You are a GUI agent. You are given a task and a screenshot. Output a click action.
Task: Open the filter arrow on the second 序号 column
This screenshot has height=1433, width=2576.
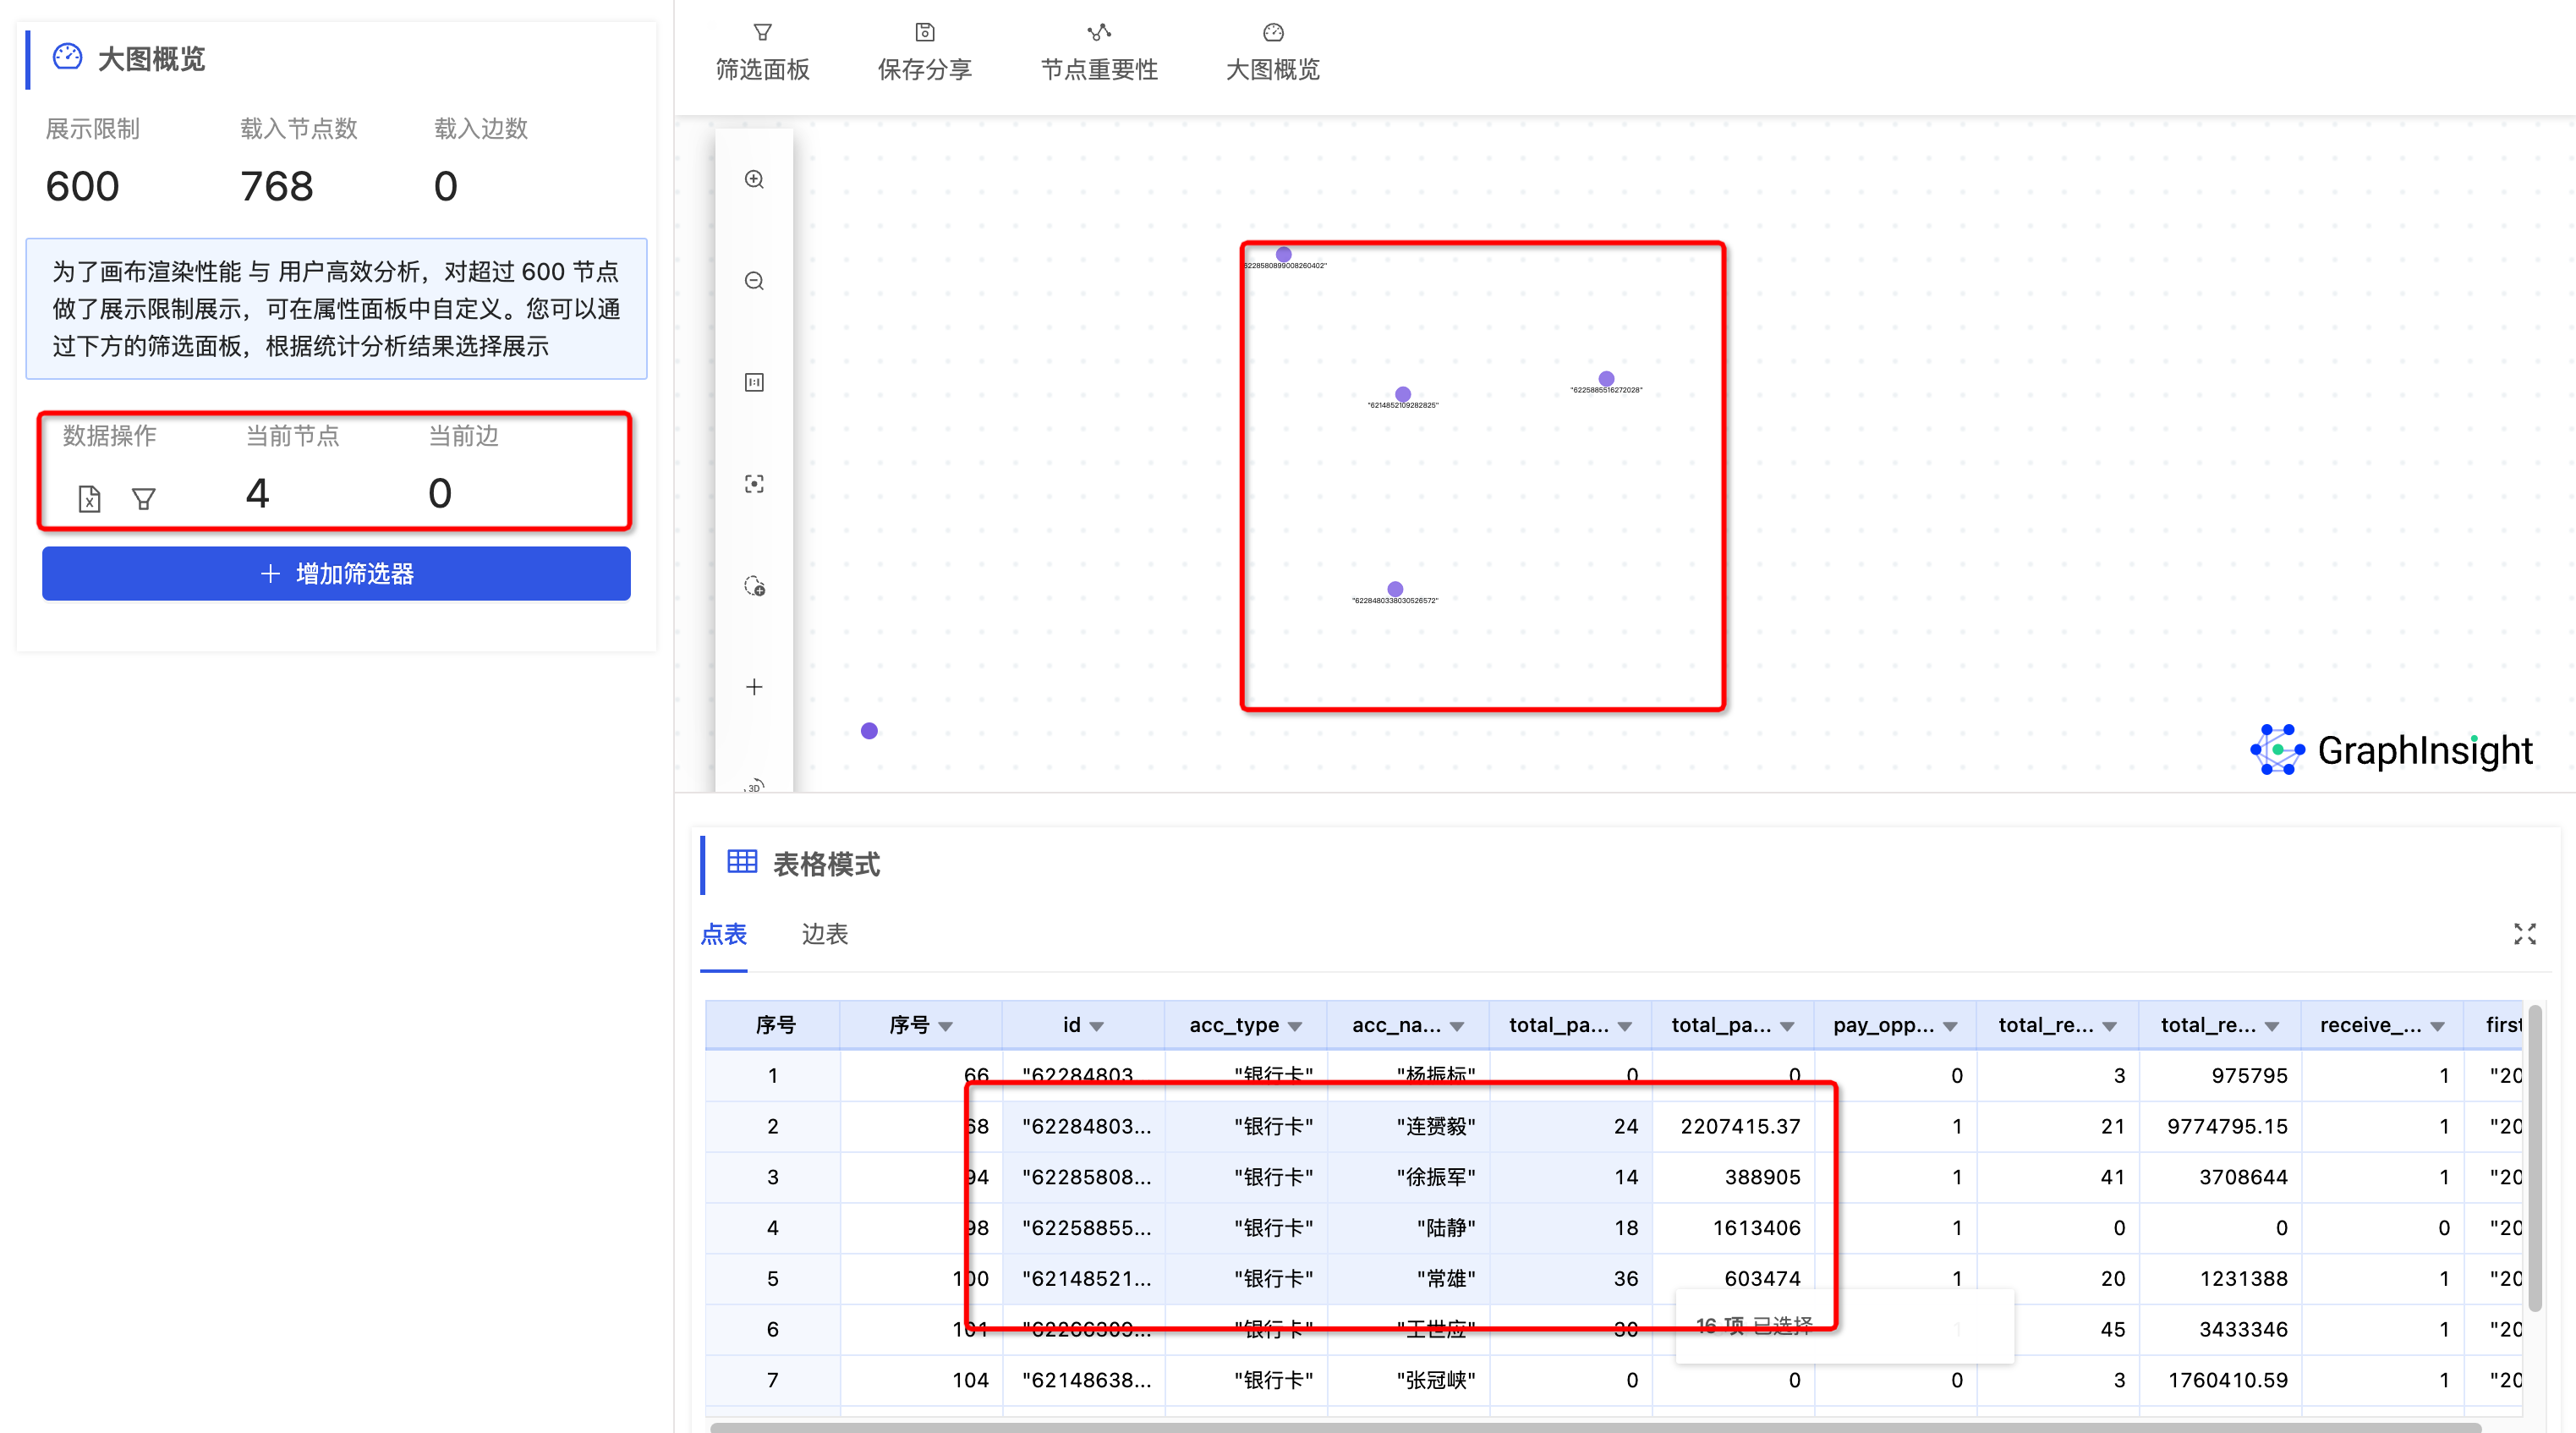[x=945, y=1026]
